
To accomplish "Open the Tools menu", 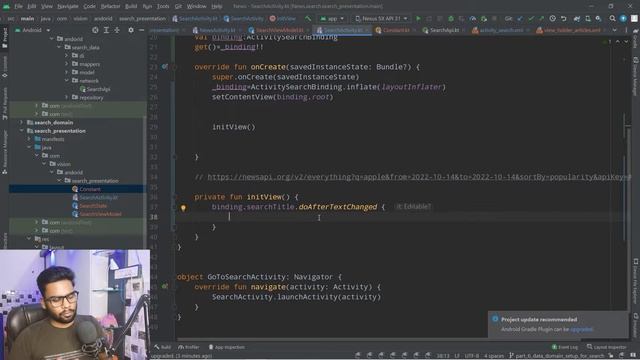I will (163, 6).
